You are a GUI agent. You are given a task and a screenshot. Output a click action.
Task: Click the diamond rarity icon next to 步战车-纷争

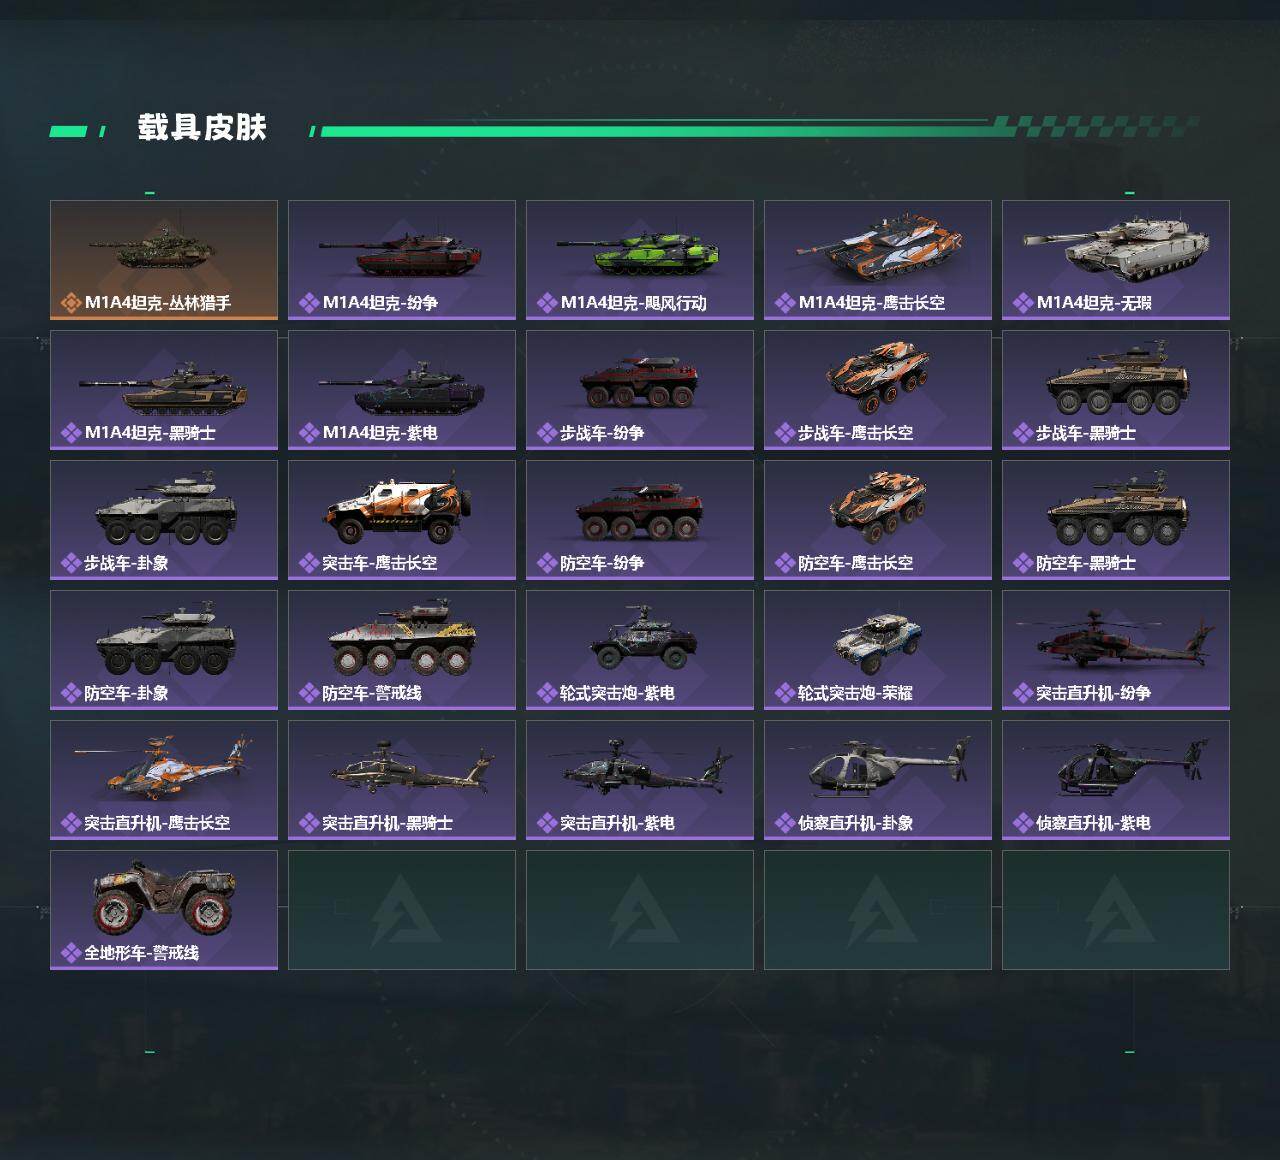click(x=547, y=433)
